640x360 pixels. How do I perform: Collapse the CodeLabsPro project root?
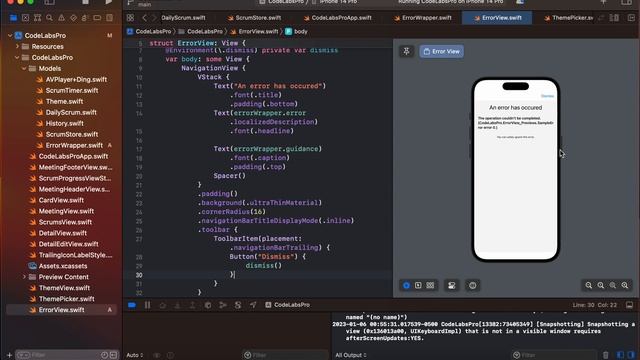coord(10,36)
